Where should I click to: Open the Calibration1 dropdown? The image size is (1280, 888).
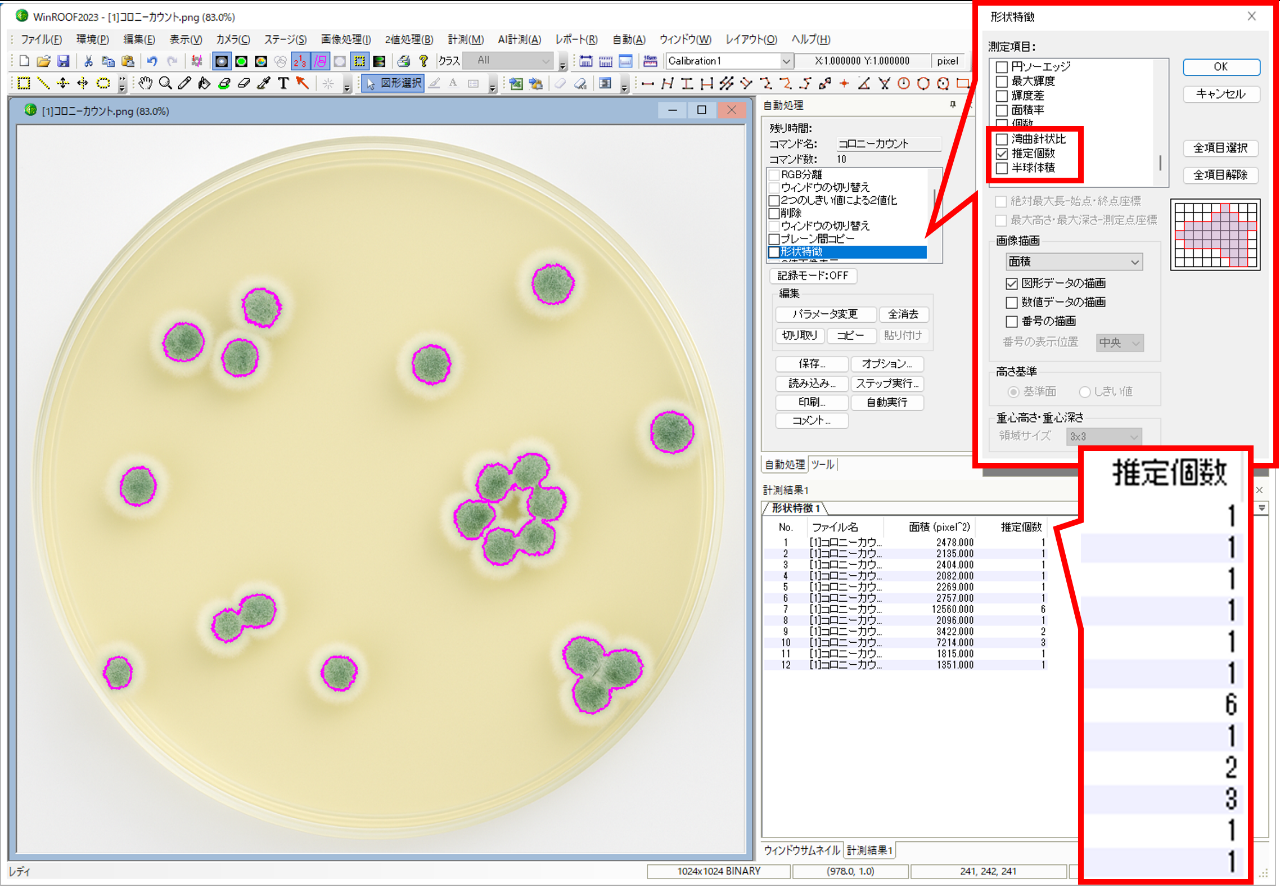pos(786,61)
